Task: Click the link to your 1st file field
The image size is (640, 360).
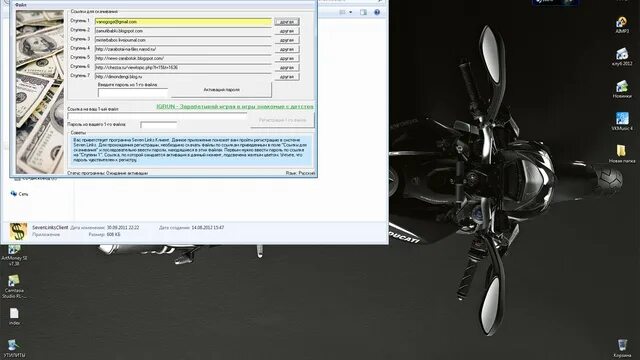Action: [157, 116]
